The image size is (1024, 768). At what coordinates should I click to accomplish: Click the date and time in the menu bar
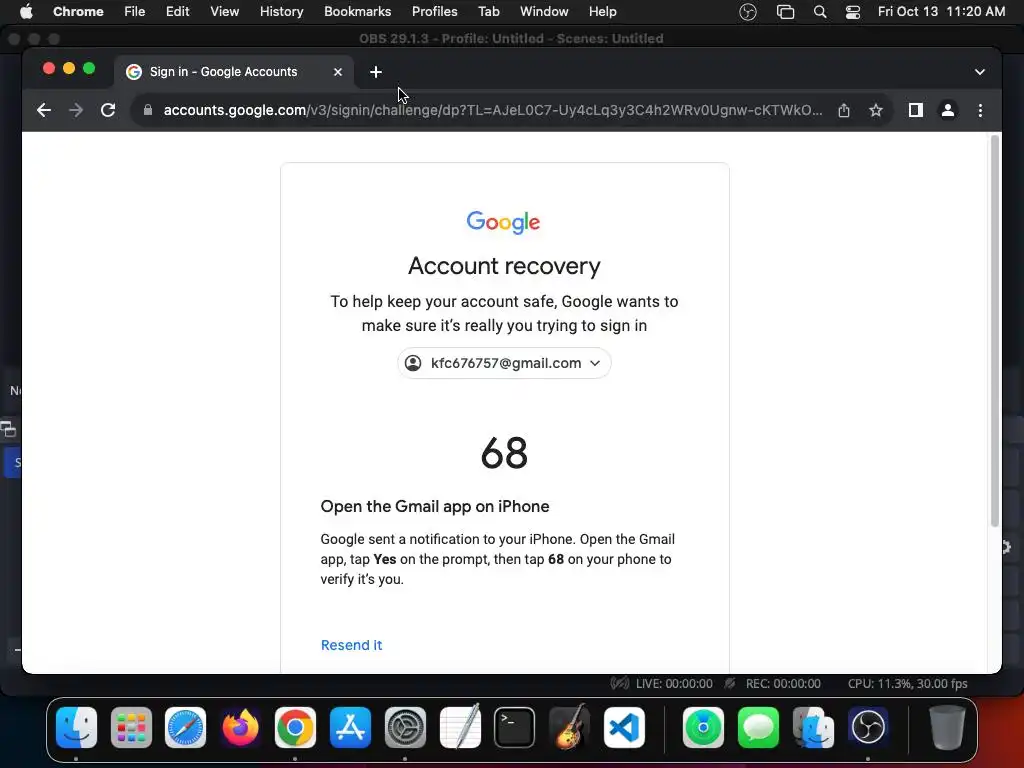(941, 12)
